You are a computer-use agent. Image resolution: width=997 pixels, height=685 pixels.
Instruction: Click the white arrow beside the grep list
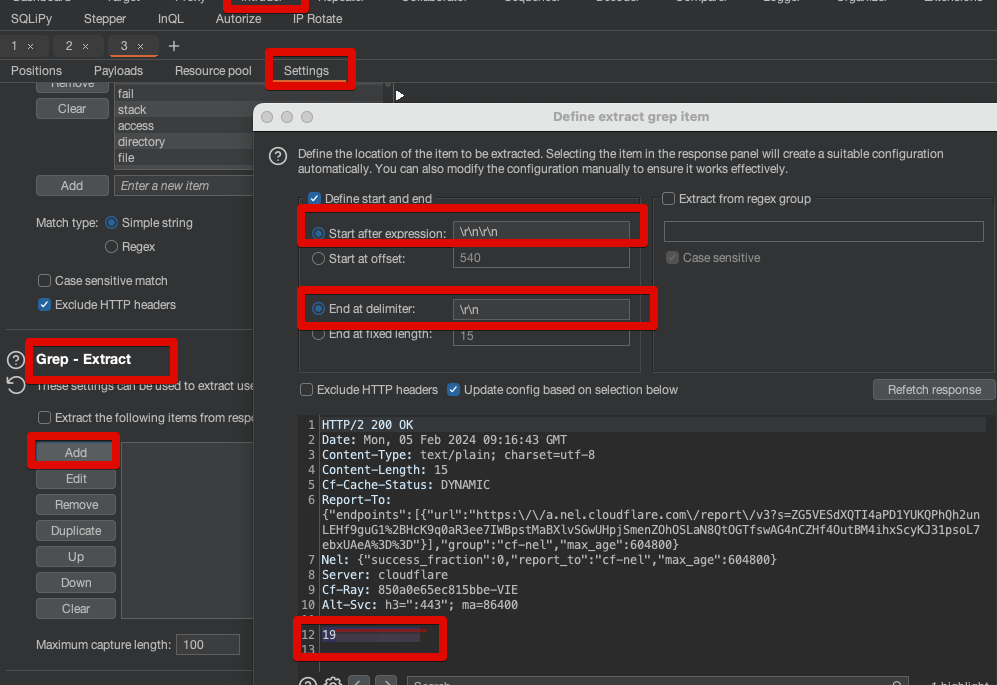(x=399, y=95)
